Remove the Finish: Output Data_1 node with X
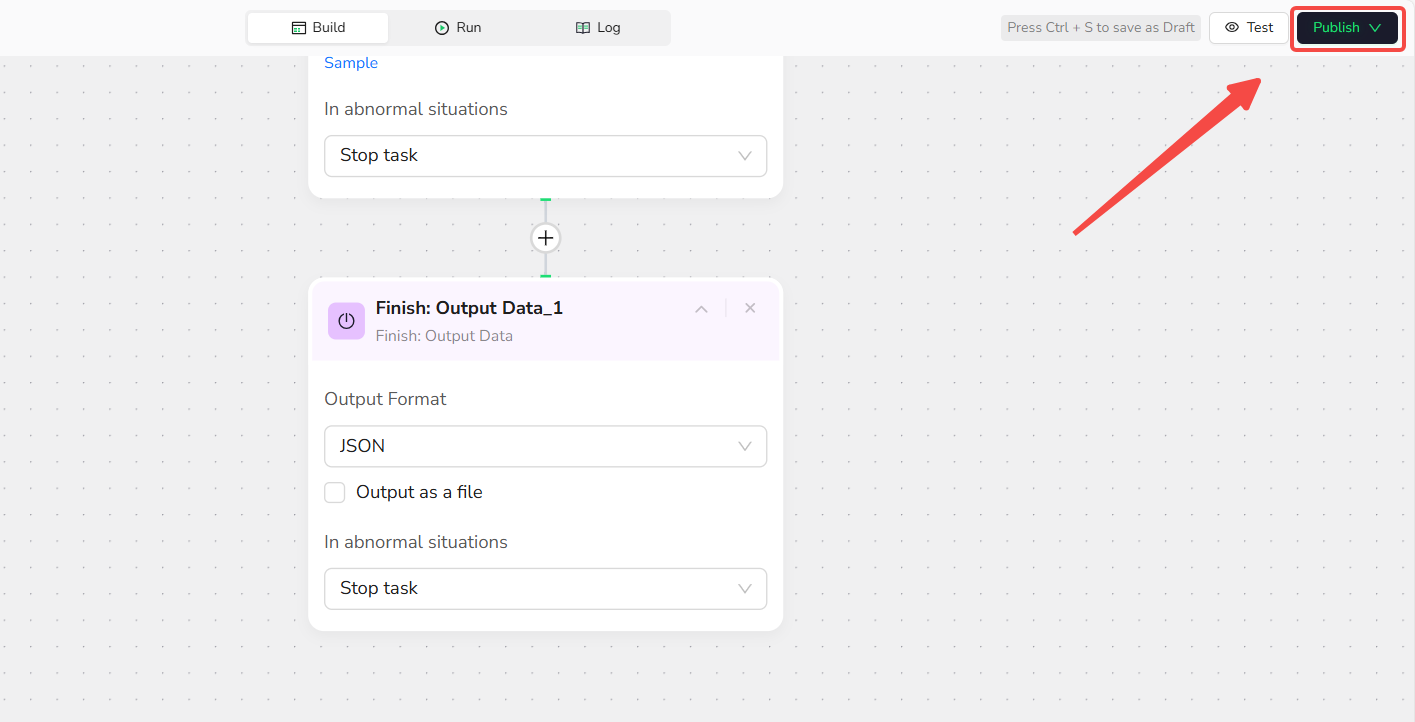Viewport: 1415px width, 722px height. tap(750, 308)
